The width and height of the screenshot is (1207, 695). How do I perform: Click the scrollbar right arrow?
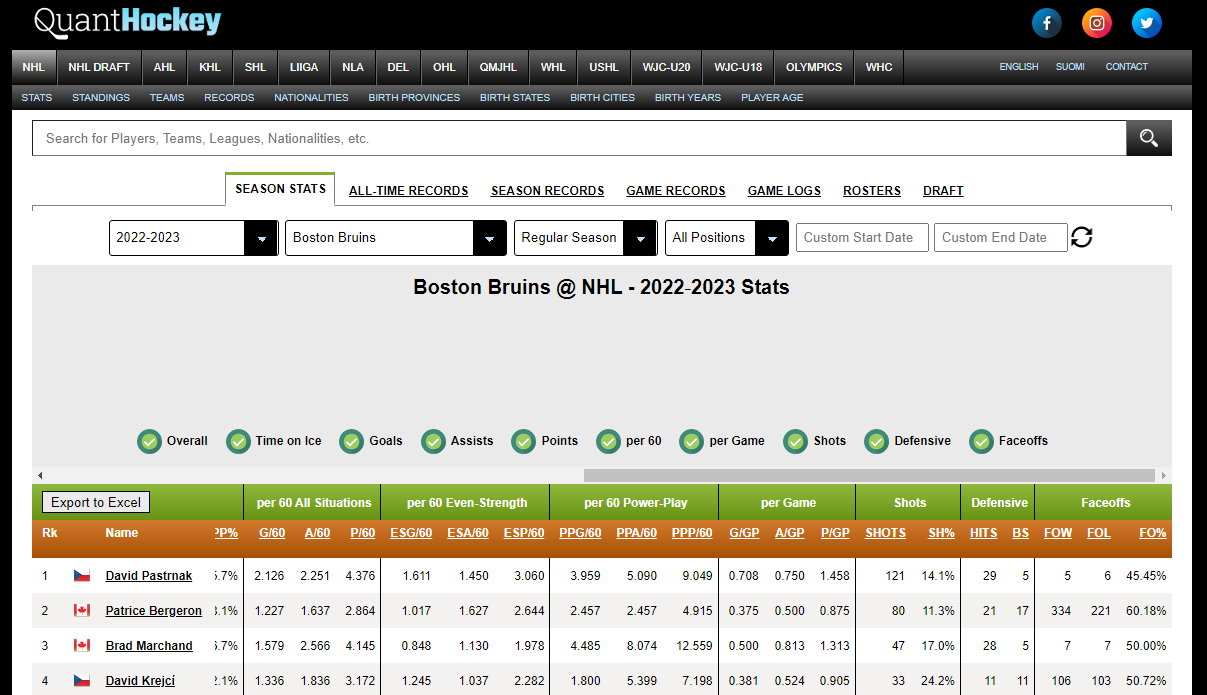(x=1164, y=475)
